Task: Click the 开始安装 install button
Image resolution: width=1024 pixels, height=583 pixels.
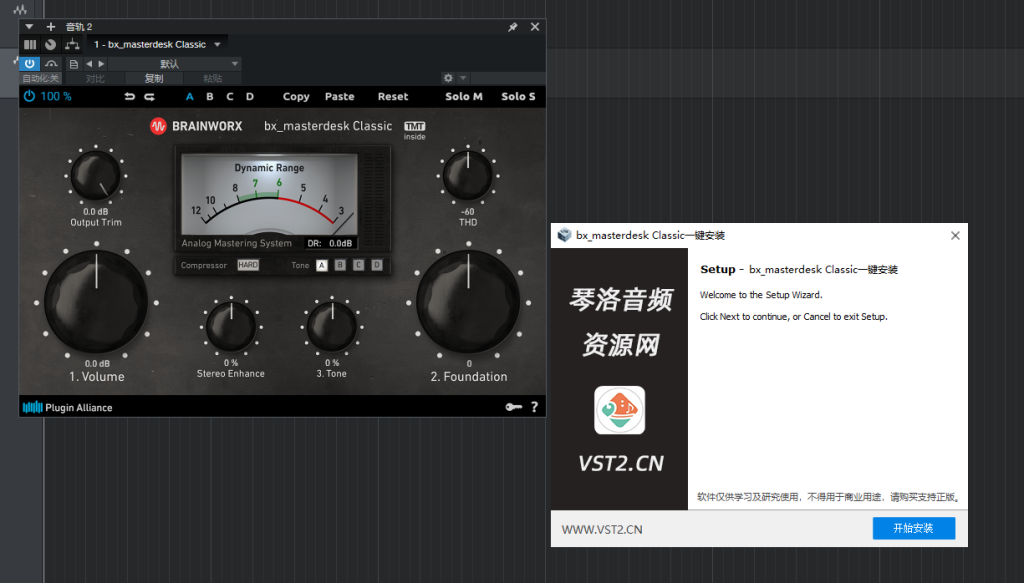Action: pos(913,528)
